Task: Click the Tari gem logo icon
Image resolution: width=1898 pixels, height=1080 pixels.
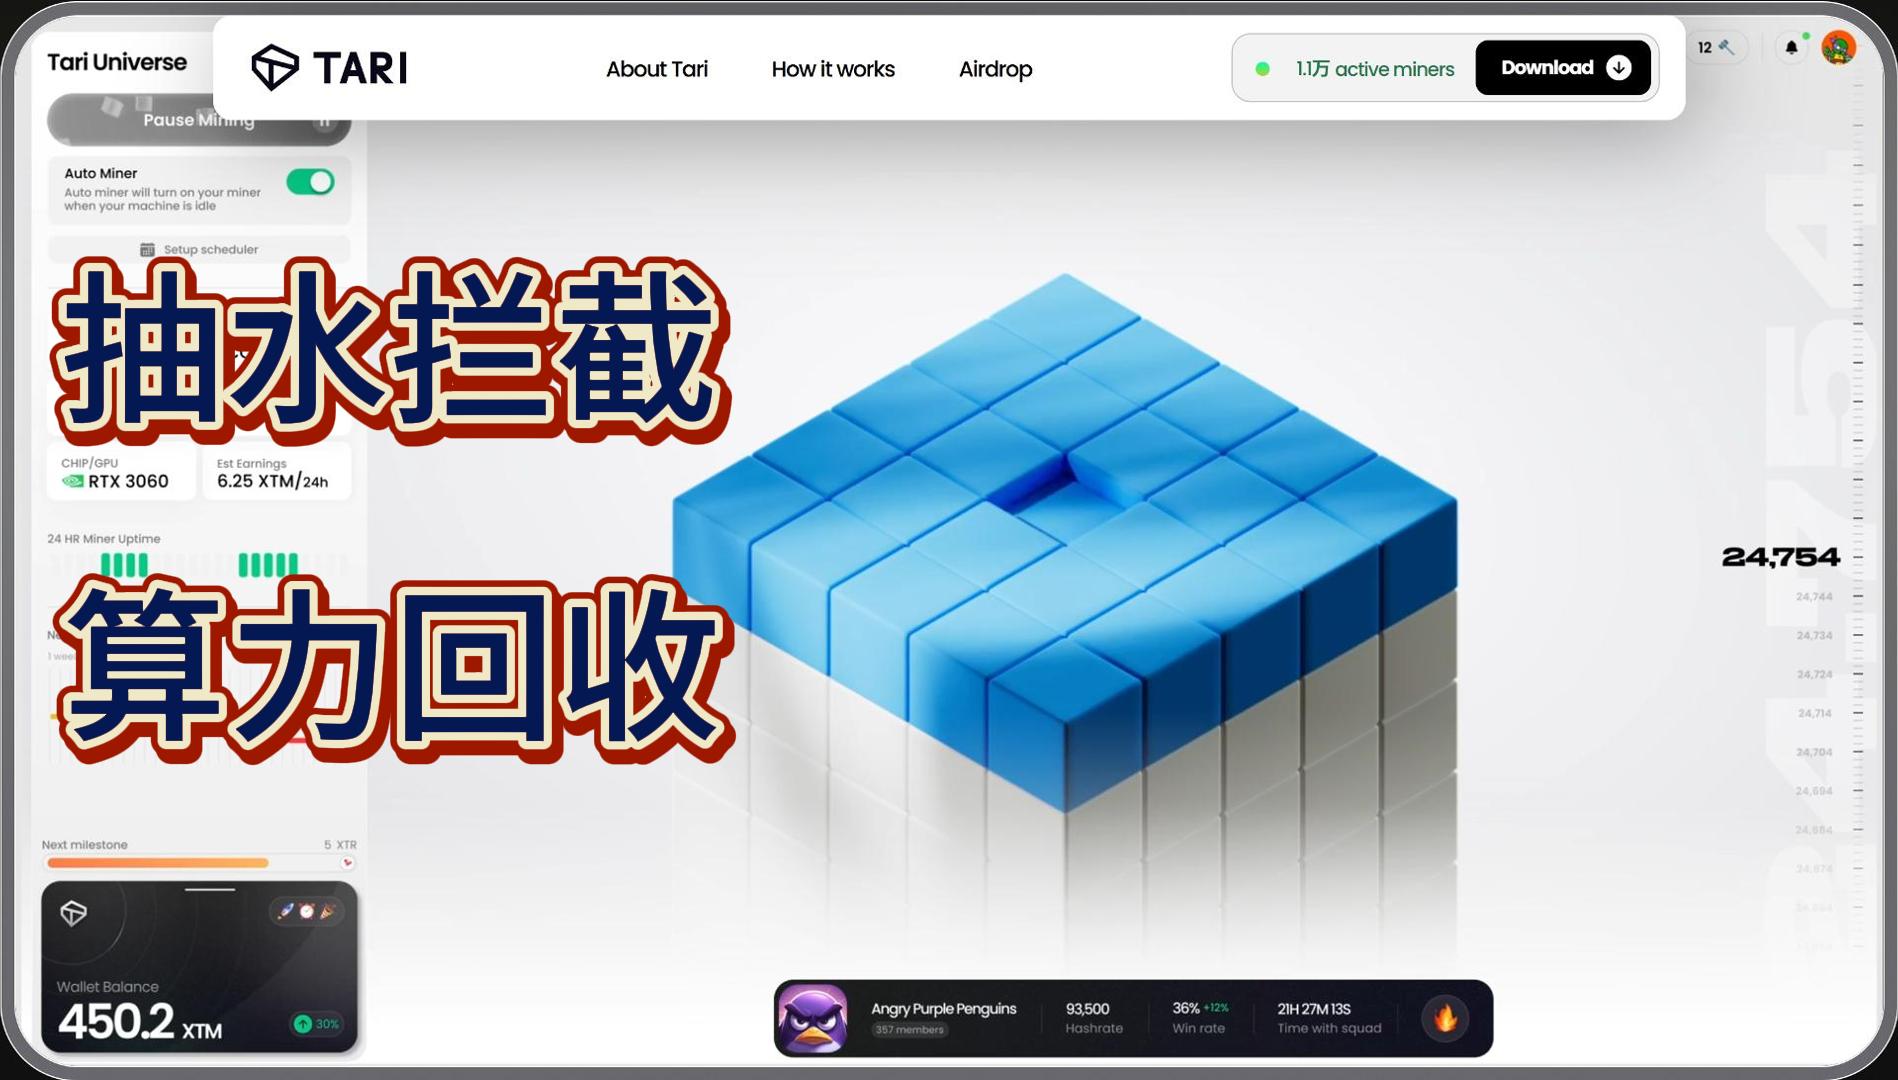Action: tap(274, 67)
